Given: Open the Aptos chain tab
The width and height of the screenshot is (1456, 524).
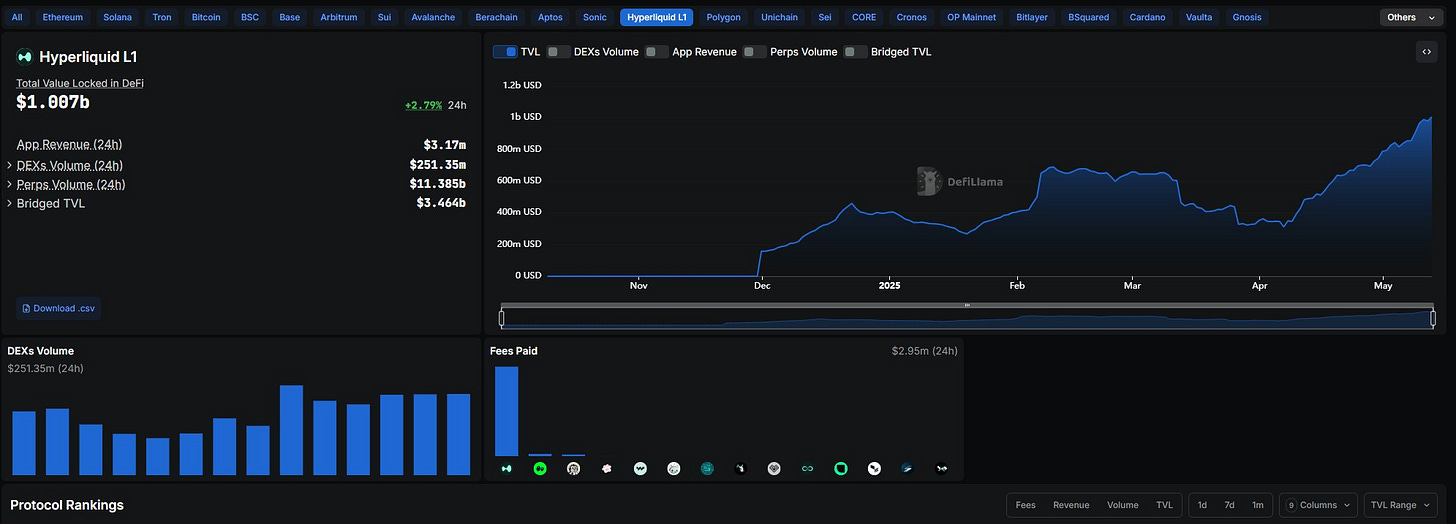Looking at the screenshot, I should (550, 17).
